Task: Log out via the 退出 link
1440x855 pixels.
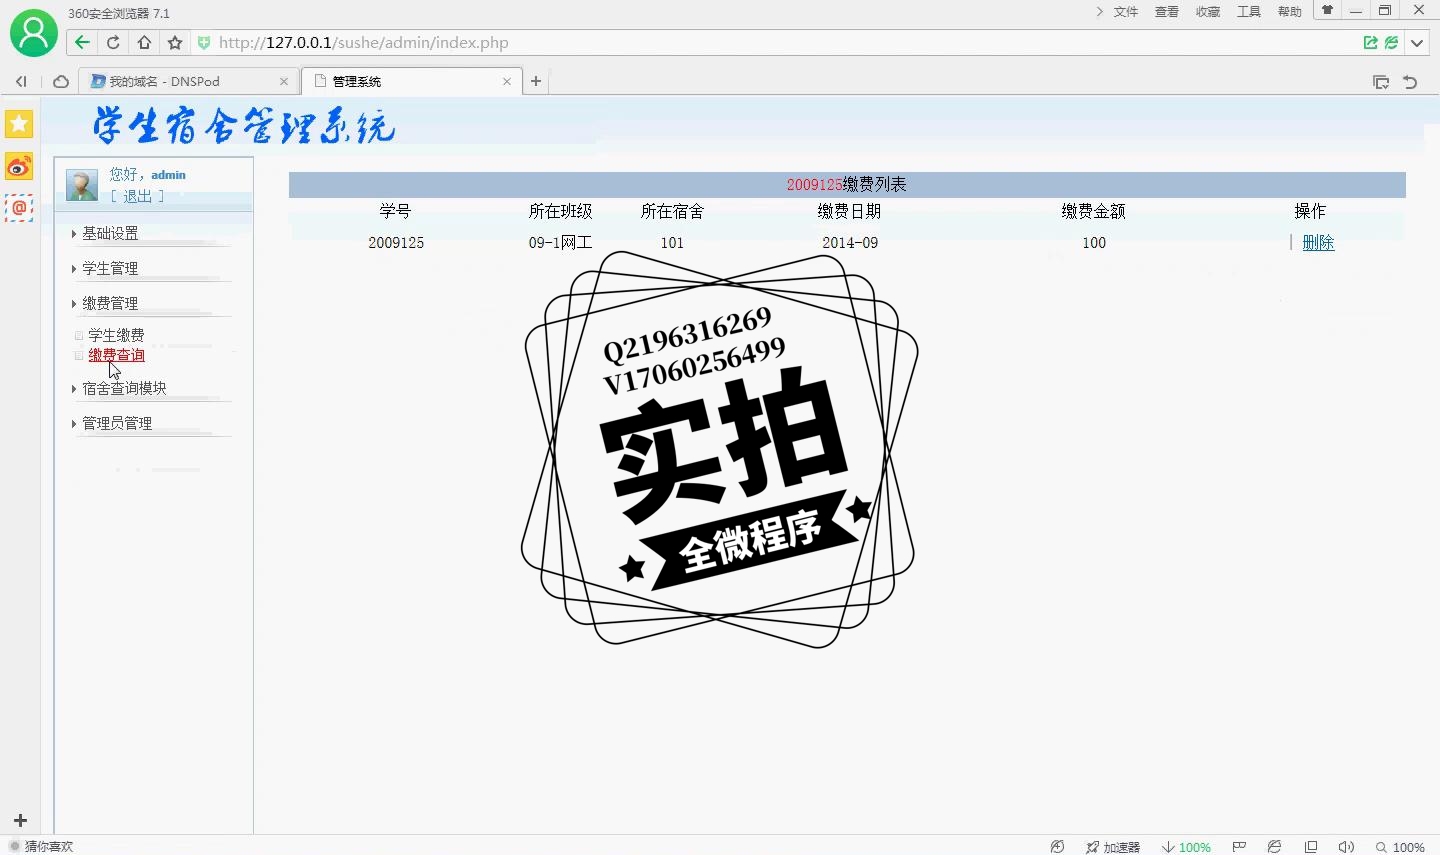Action: pyautogui.click(x=137, y=196)
